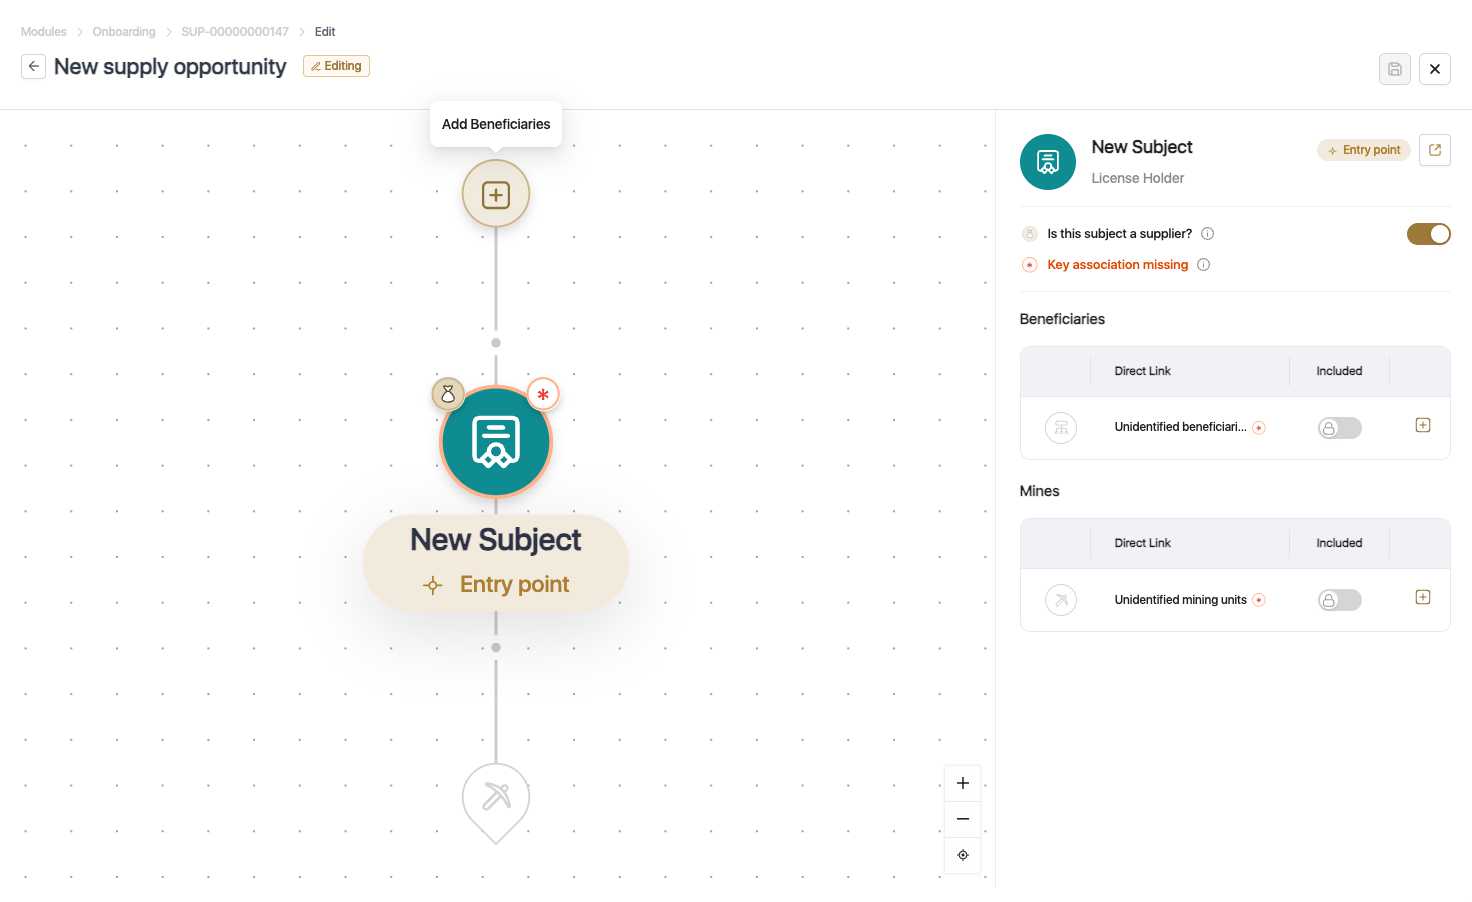Screen dimensions: 1472x902
Task: Click the Key association missing warning
Action: 1117,265
